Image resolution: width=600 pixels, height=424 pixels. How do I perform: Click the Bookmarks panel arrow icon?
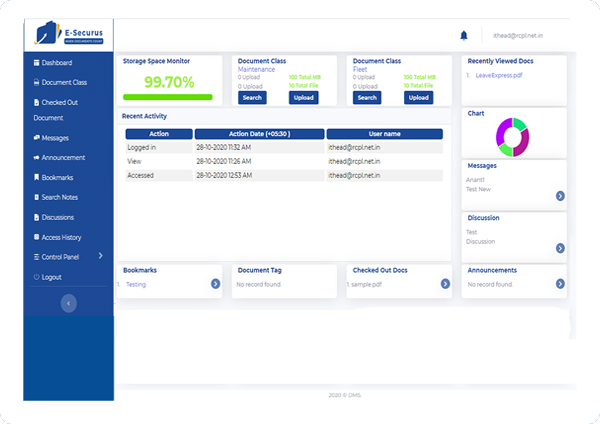click(215, 284)
